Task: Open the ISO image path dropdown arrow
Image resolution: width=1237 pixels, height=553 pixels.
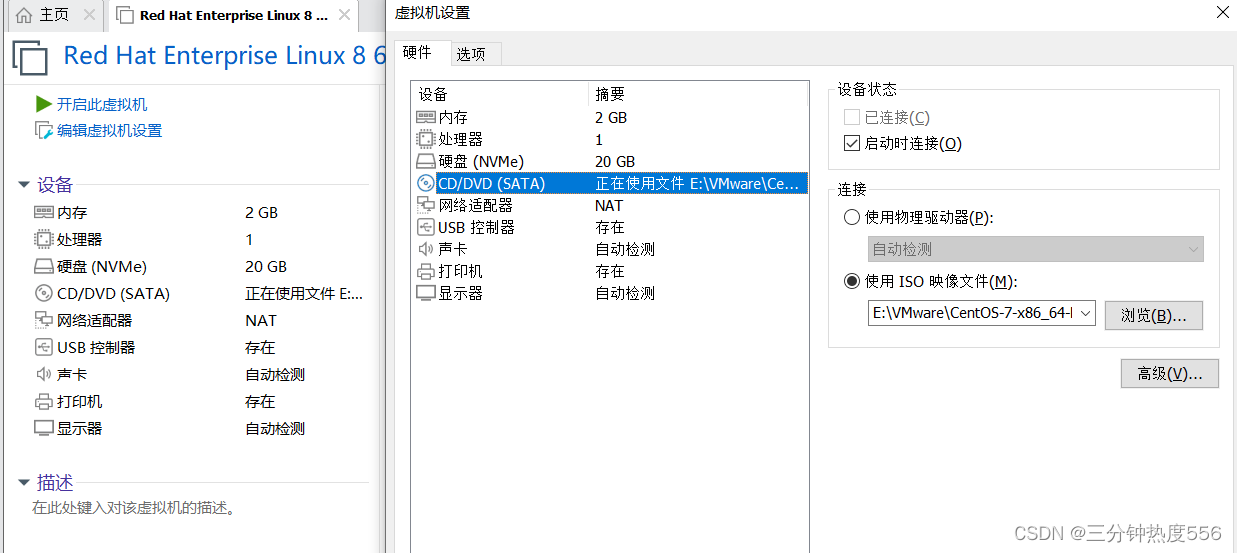Action: click(1086, 314)
